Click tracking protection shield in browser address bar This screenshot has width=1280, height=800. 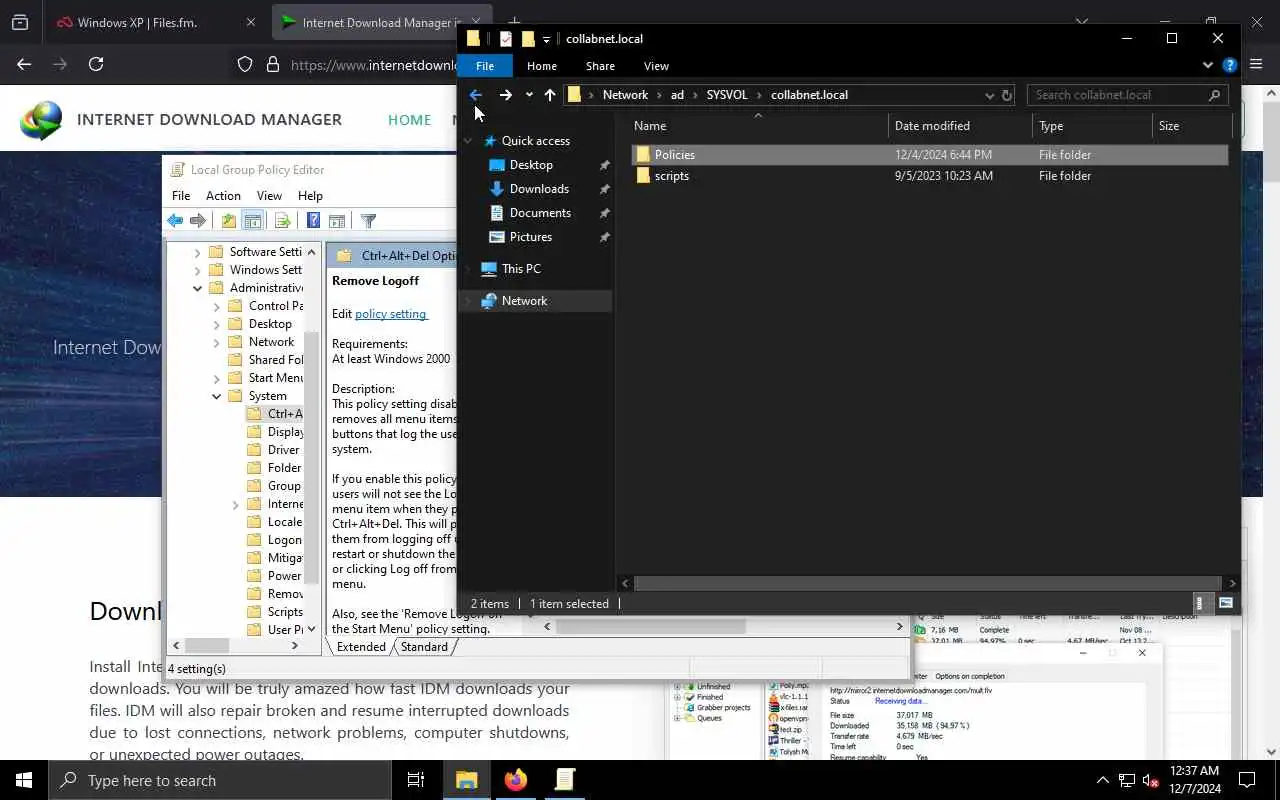click(245, 65)
